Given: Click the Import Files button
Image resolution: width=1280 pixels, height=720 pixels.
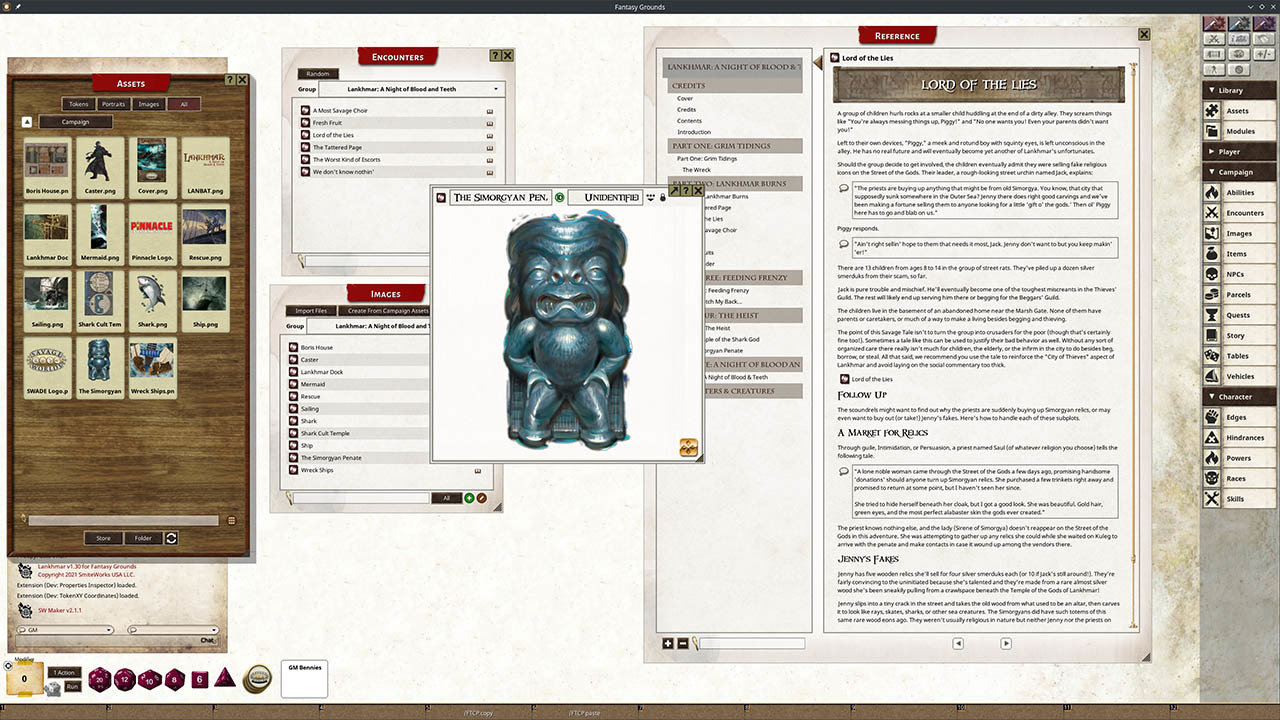Looking at the screenshot, I should point(312,311).
